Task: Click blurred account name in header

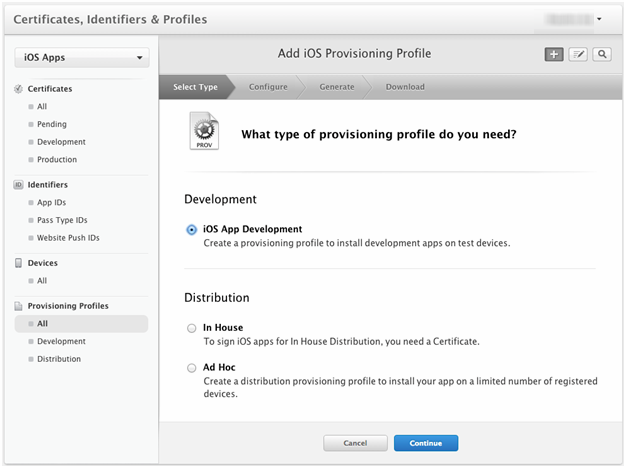Action: point(569,19)
